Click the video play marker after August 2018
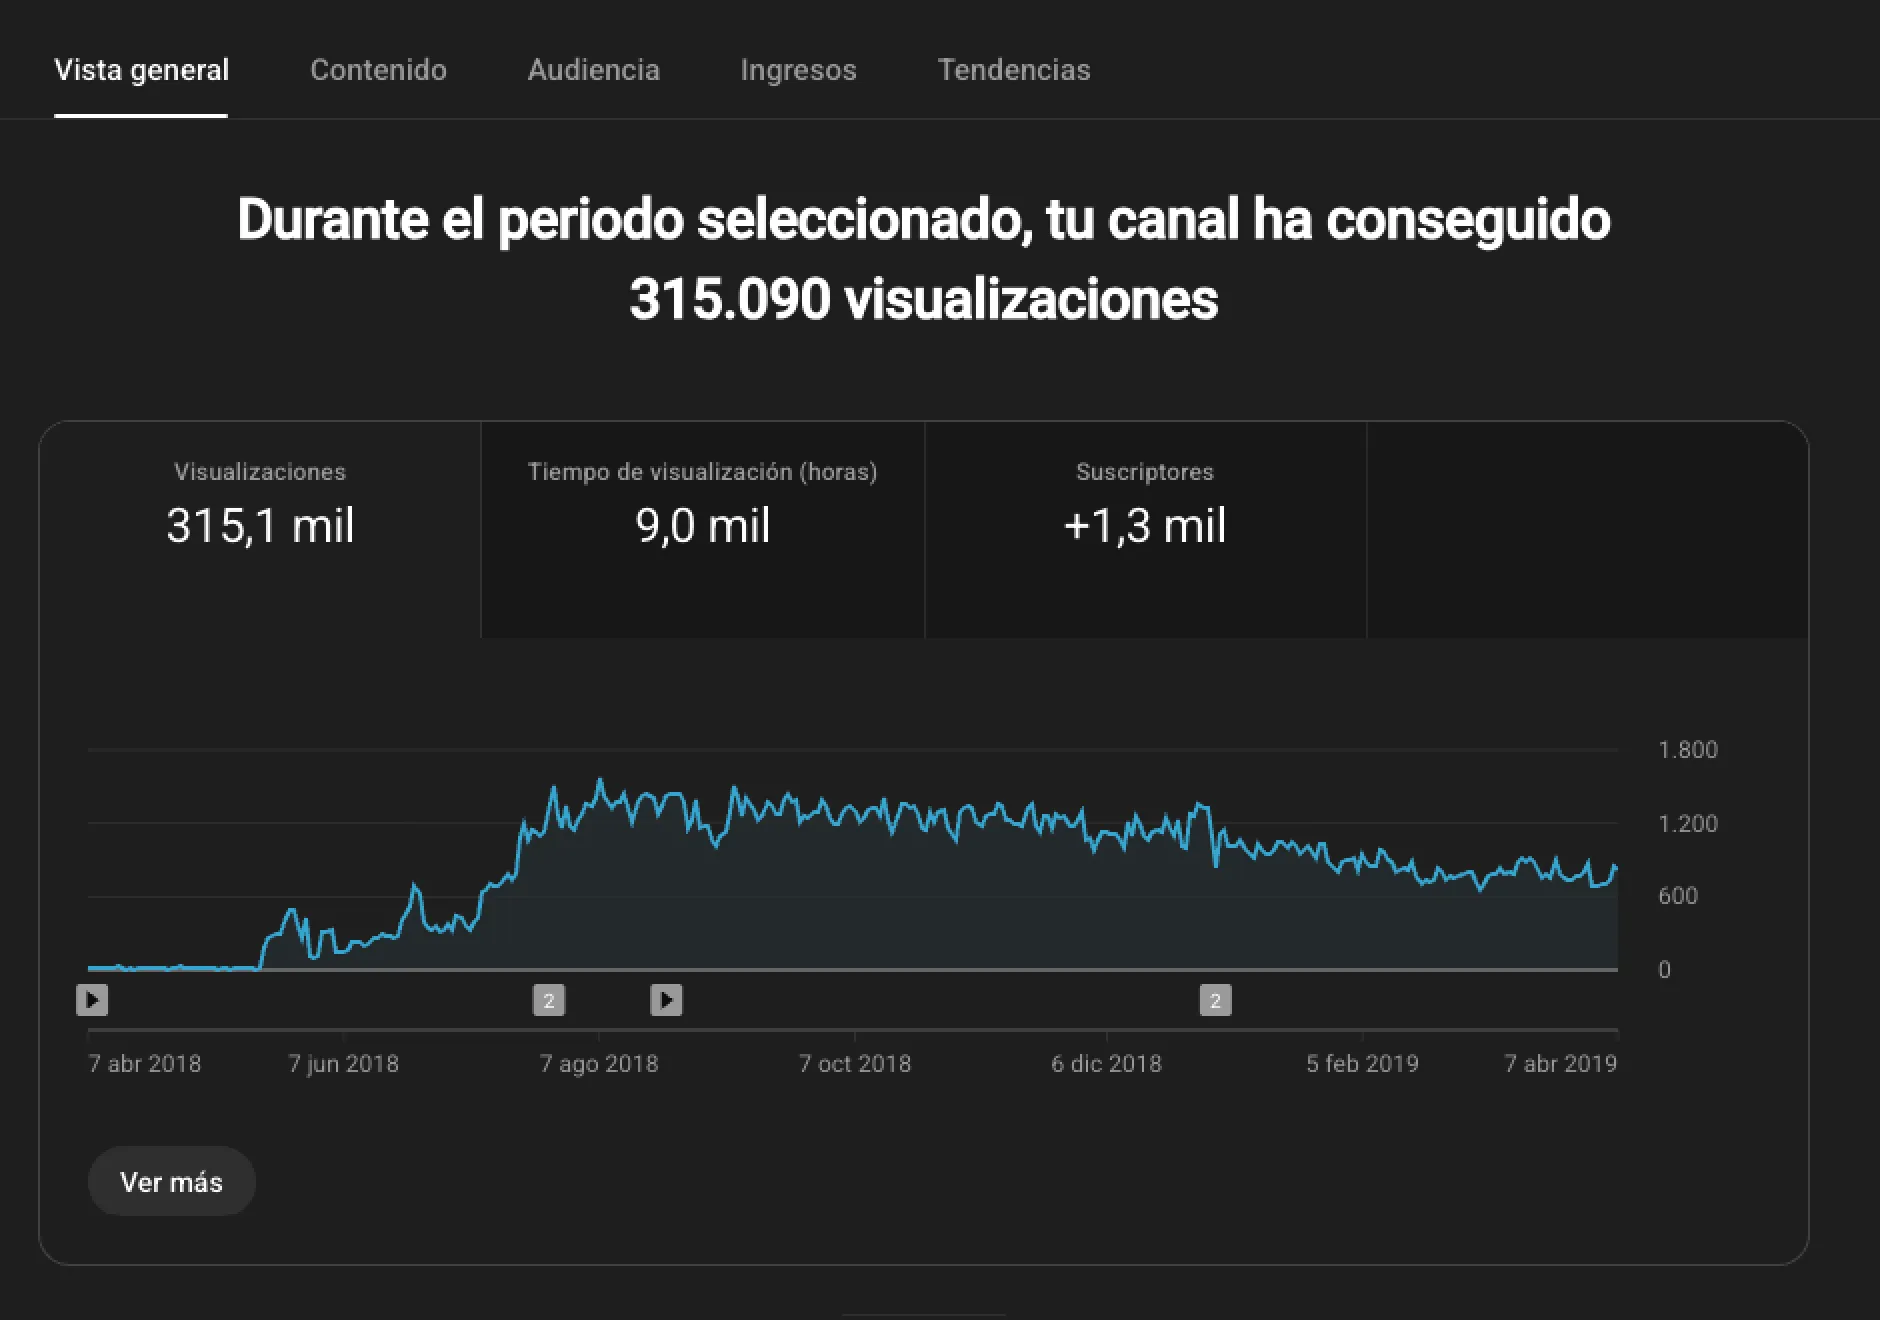The width and height of the screenshot is (1880, 1320). point(666,999)
